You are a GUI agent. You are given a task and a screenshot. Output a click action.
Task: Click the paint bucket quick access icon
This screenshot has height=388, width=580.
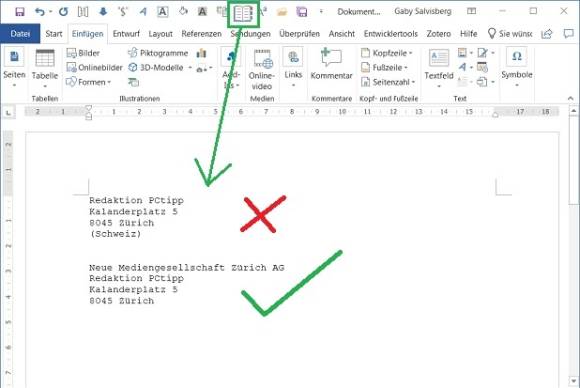pos(183,11)
